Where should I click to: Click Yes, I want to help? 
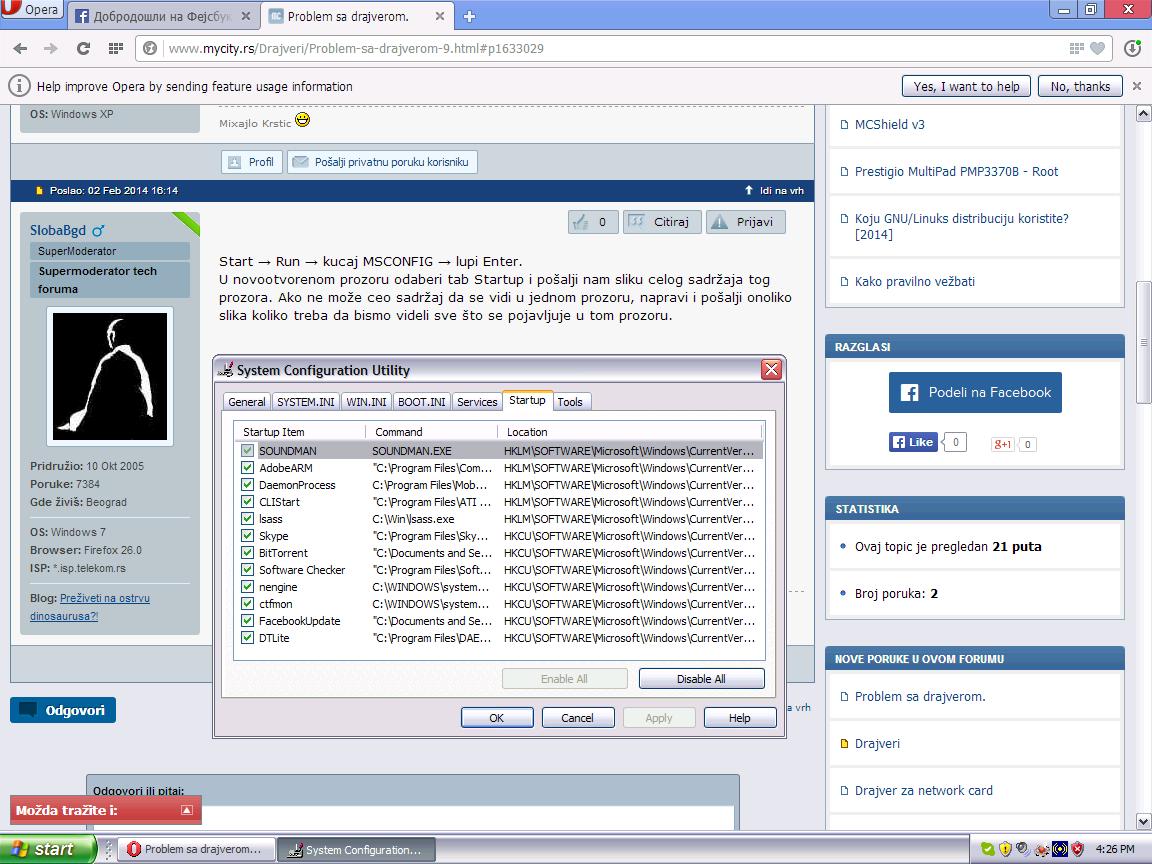pos(966,86)
